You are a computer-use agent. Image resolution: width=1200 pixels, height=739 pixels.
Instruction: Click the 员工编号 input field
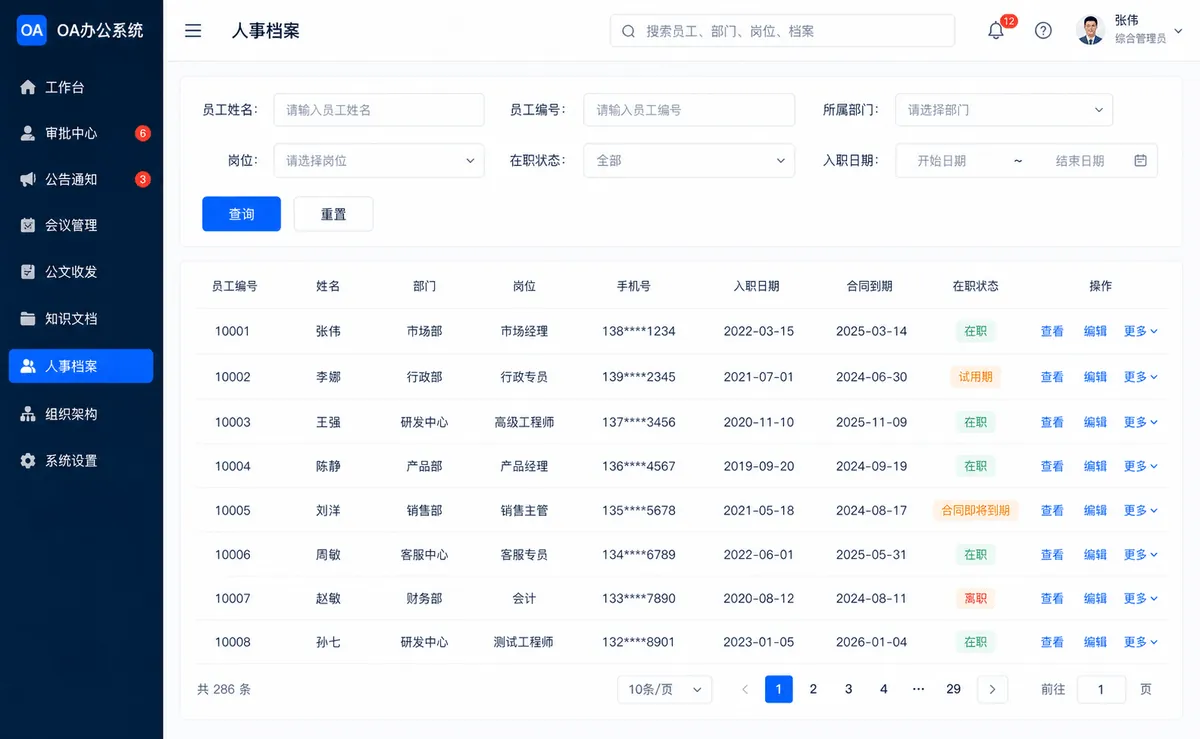[689, 110]
